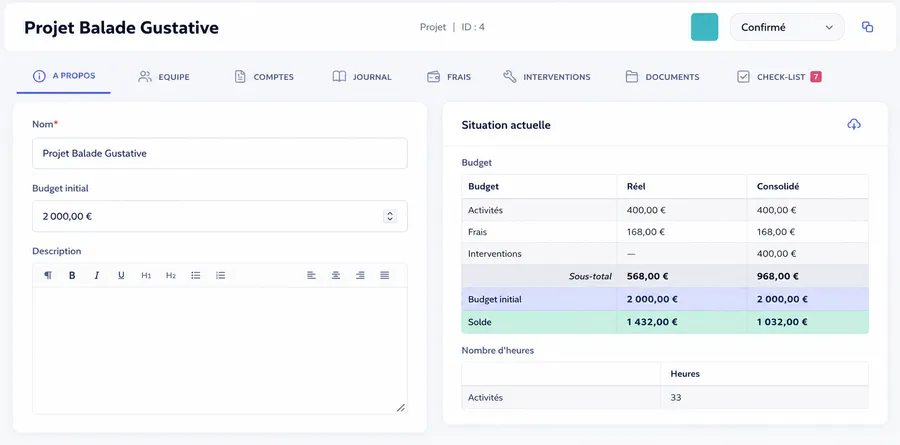This screenshot has height=445, width=900.
Task: Click the Activités row in Budget table
Action: [665, 210]
